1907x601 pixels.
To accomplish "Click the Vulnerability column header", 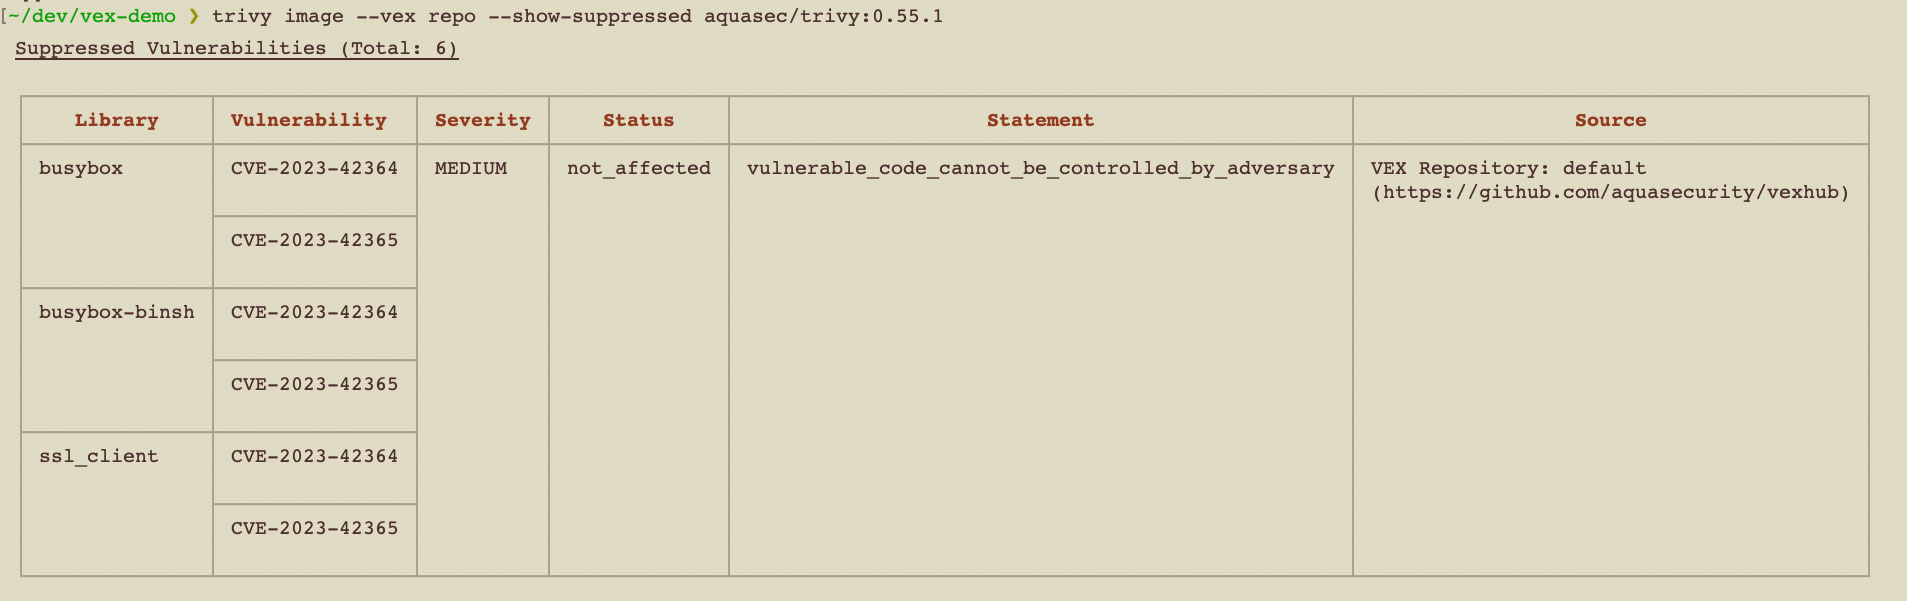I will [x=308, y=120].
